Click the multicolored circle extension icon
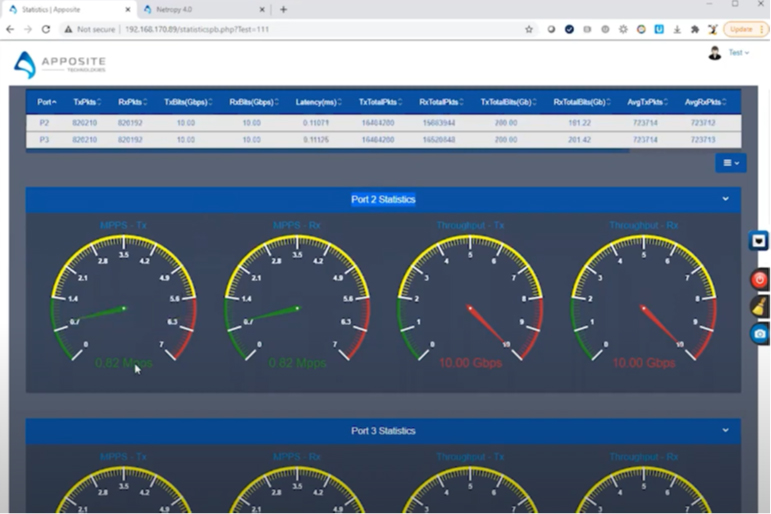Viewport: 771px width, 514px height. tap(641, 30)
